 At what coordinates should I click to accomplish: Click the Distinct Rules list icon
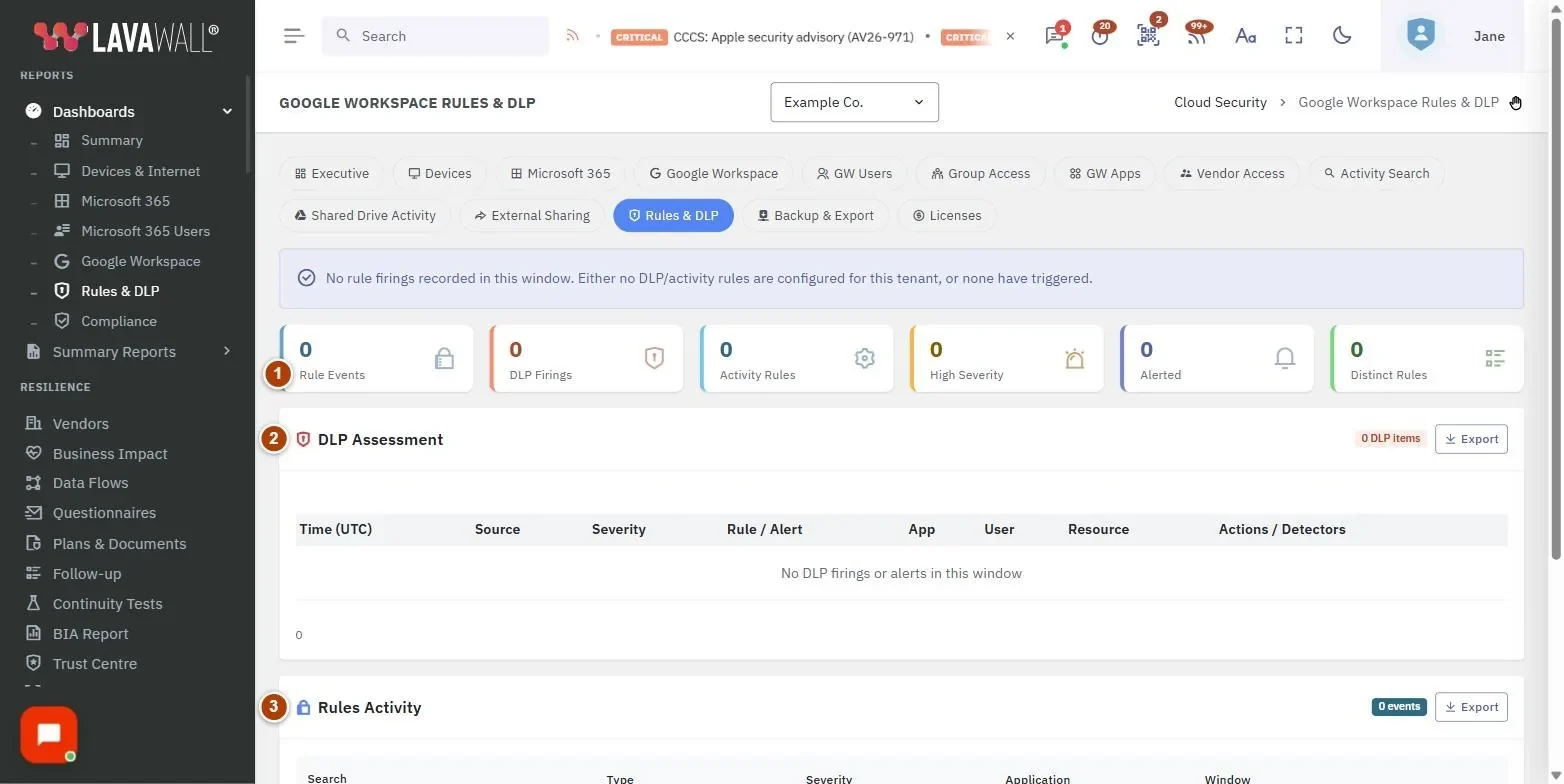tap(1495, 358)
